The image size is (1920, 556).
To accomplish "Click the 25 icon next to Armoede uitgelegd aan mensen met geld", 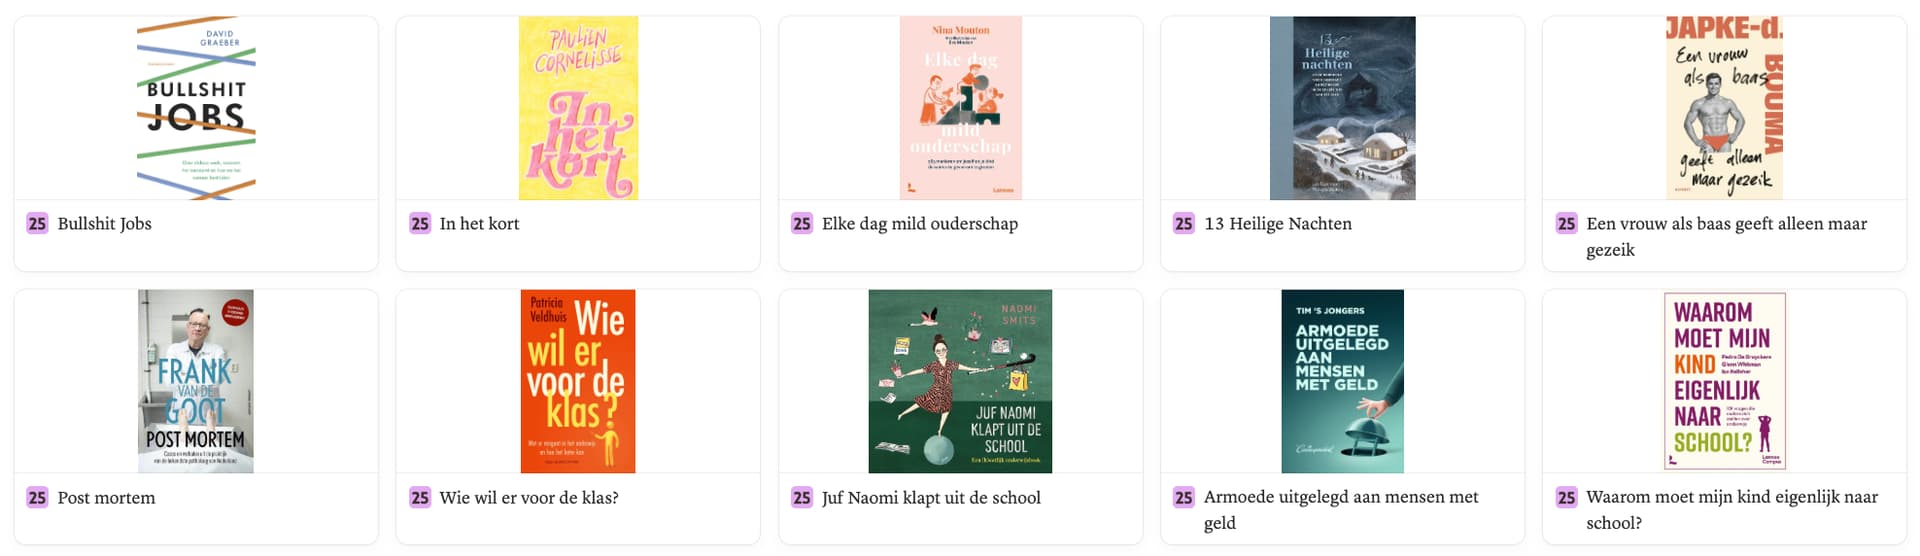I will point(1184,498).
